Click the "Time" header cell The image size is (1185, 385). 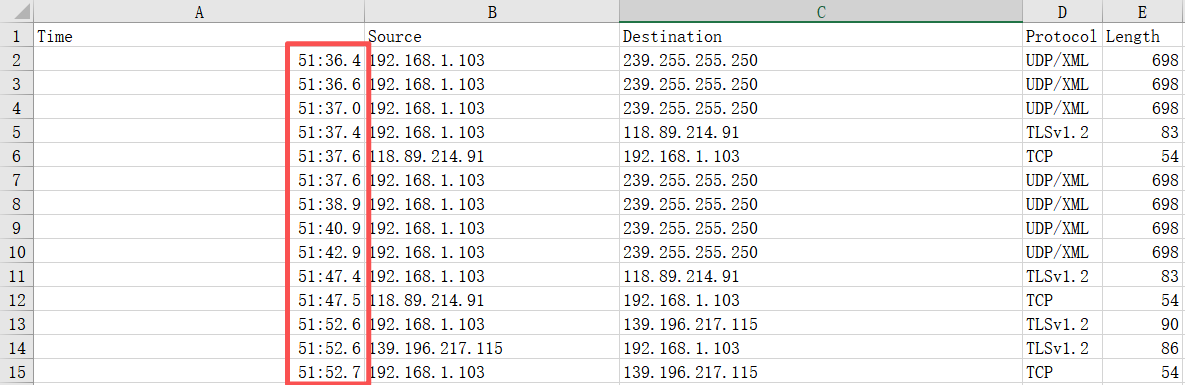(x=200, y=36)
